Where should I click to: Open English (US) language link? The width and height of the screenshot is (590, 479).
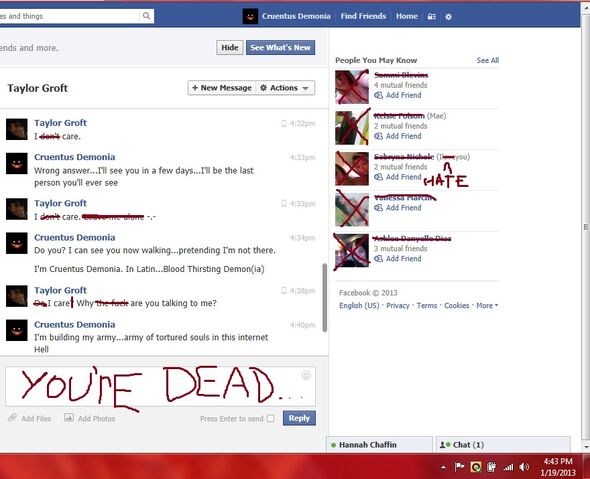(359, 306)
